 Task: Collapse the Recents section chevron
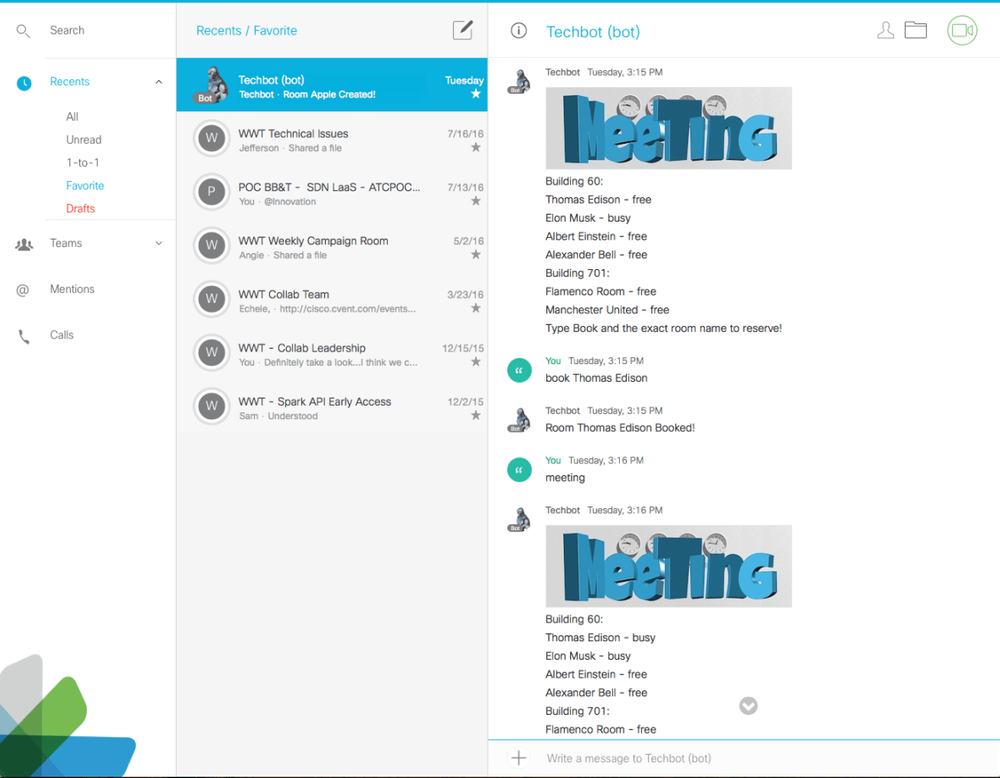159,82
